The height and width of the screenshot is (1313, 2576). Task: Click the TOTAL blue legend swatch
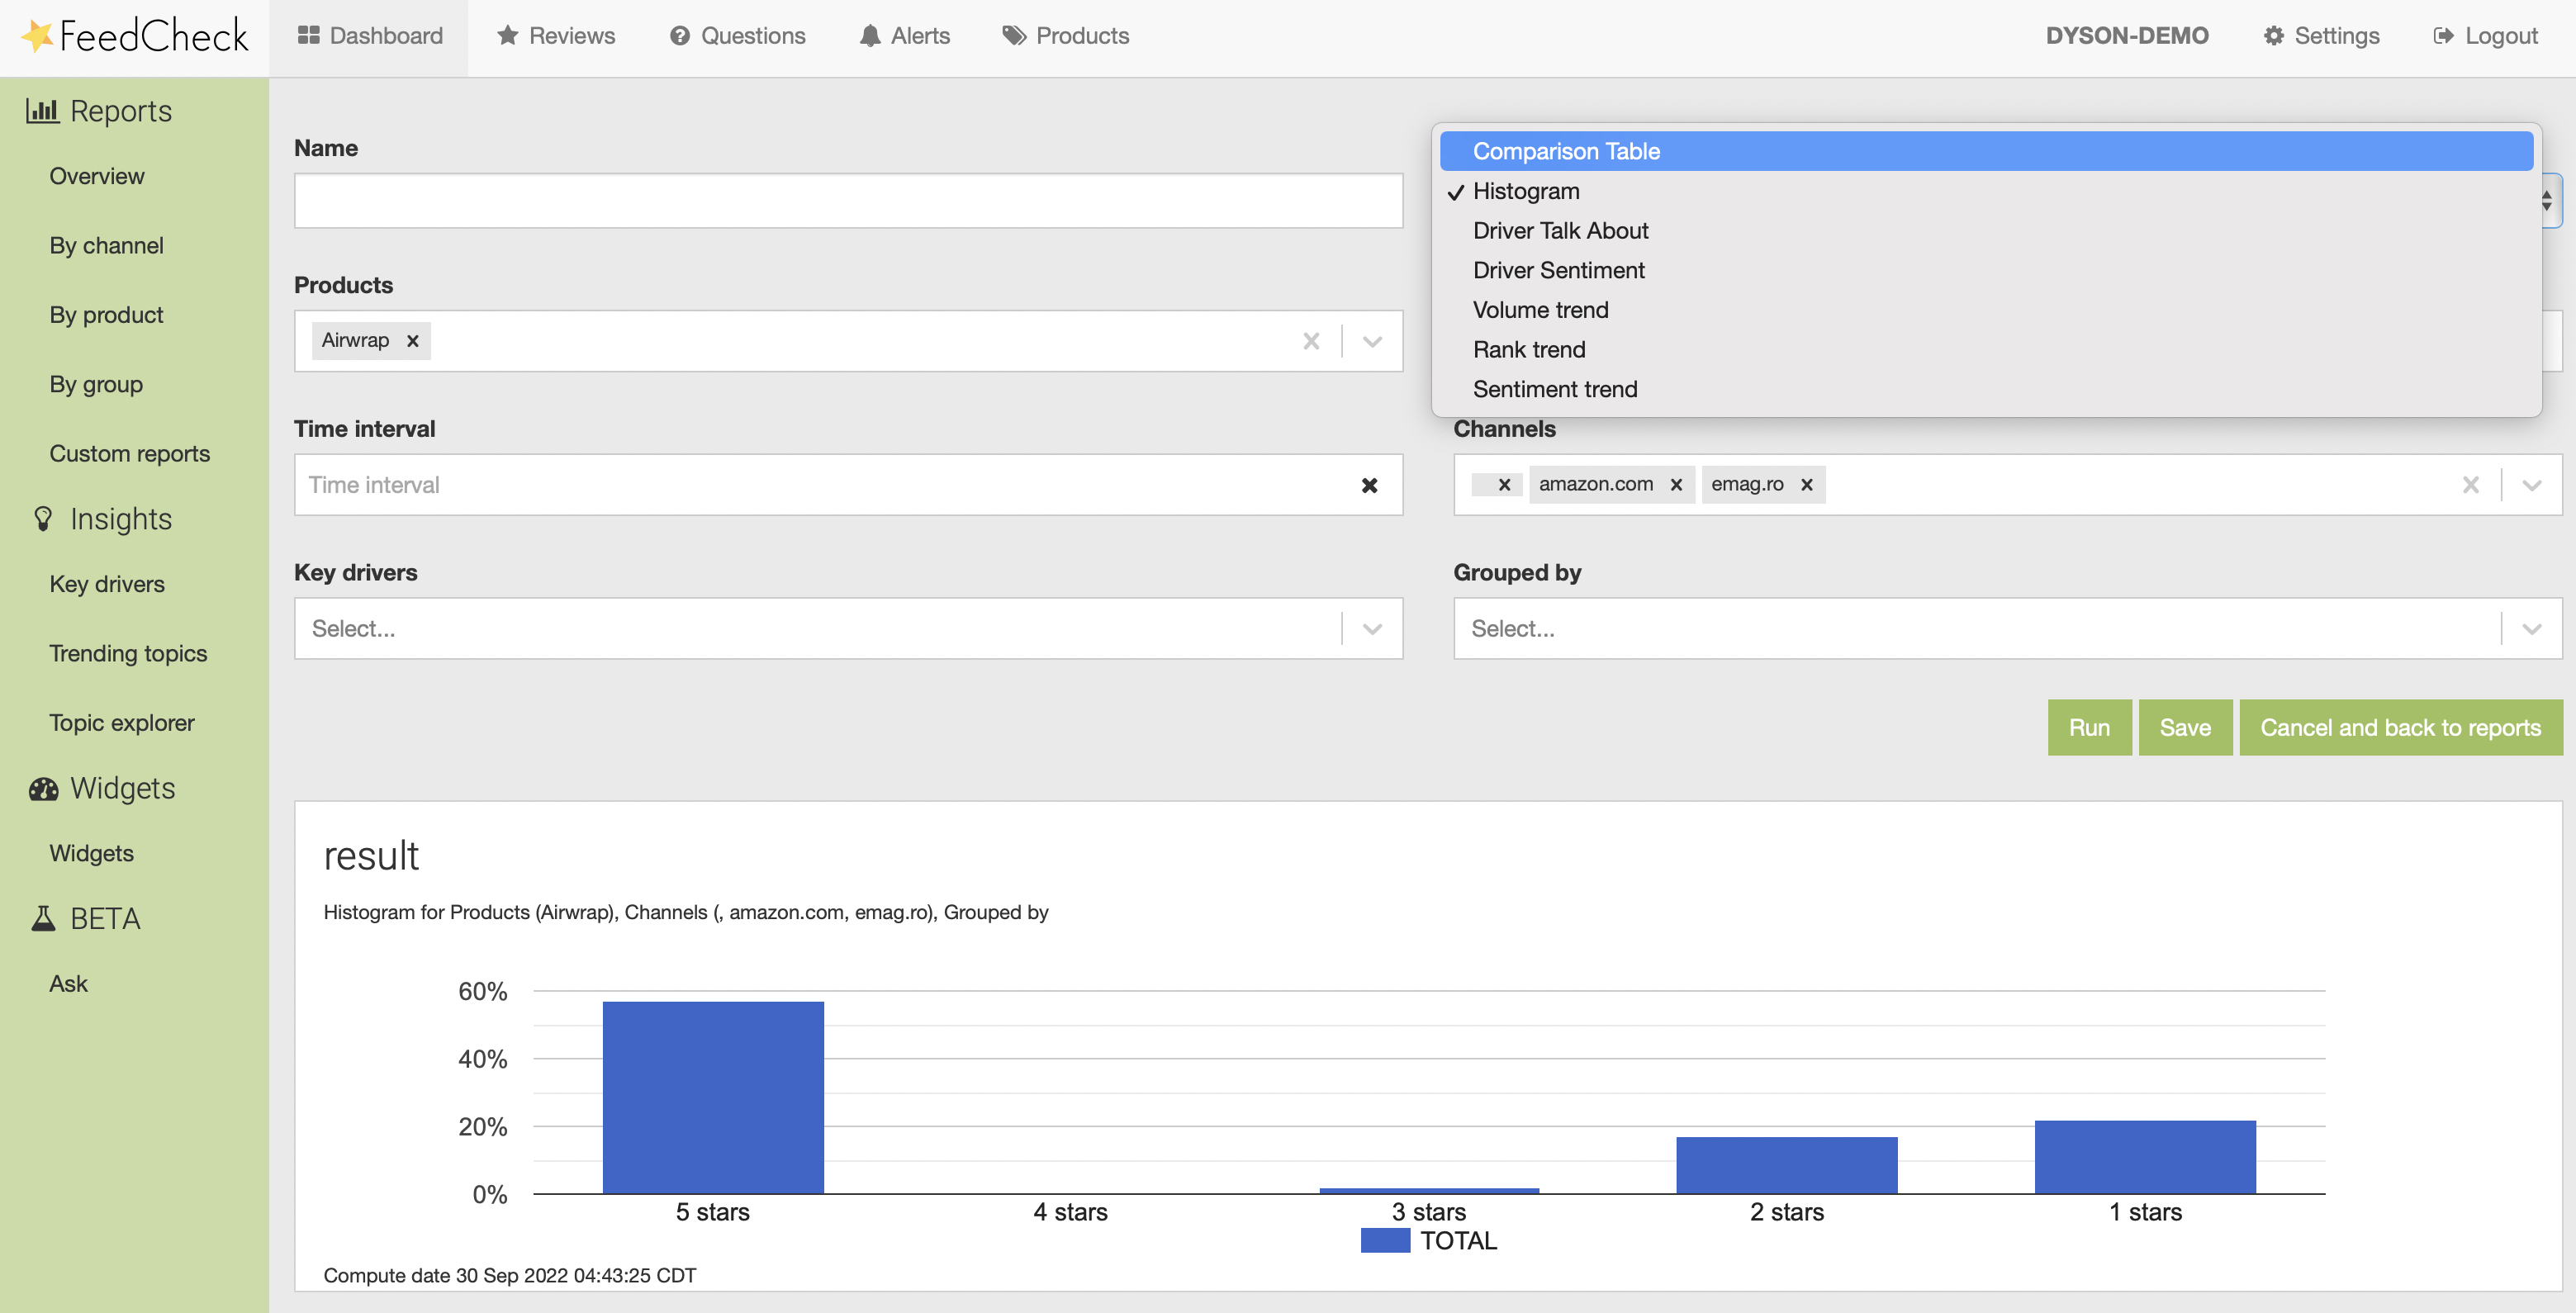click(1385, 1241)
